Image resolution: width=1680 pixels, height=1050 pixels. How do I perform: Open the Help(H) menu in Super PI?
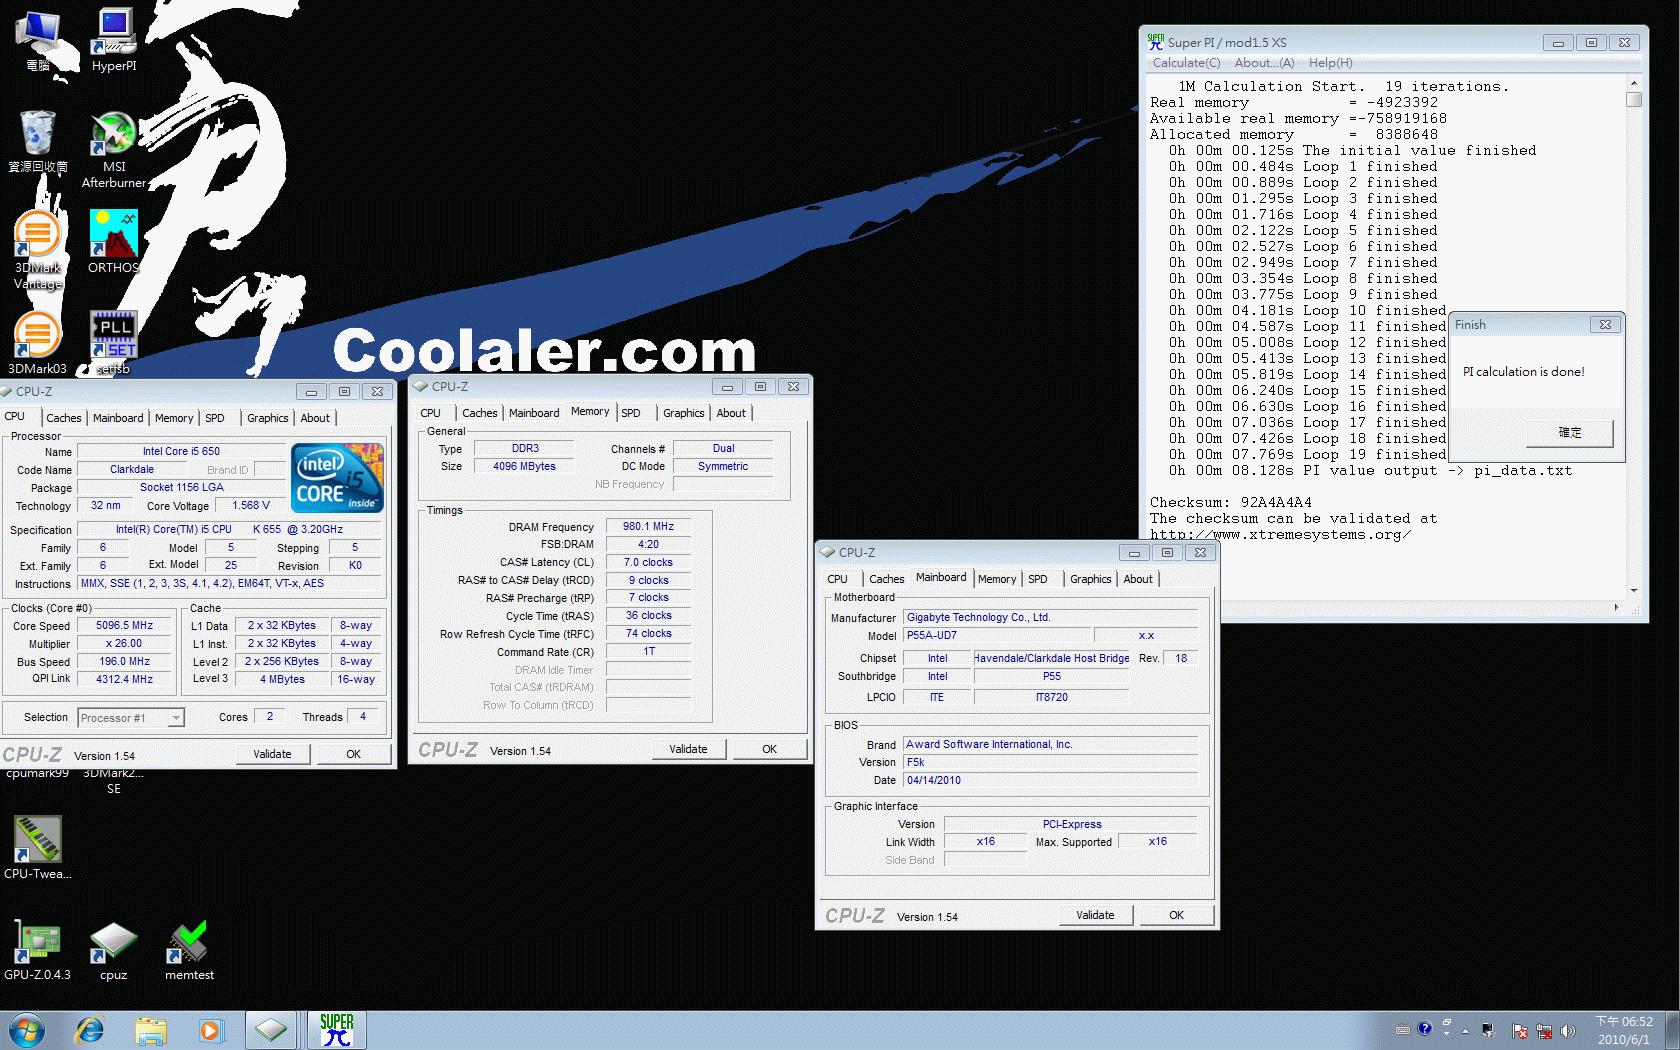click(x=1330, y=63)
